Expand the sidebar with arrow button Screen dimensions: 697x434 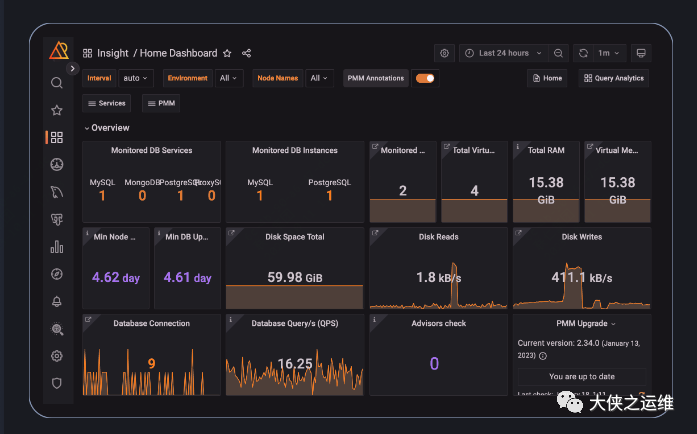[72, 68]
